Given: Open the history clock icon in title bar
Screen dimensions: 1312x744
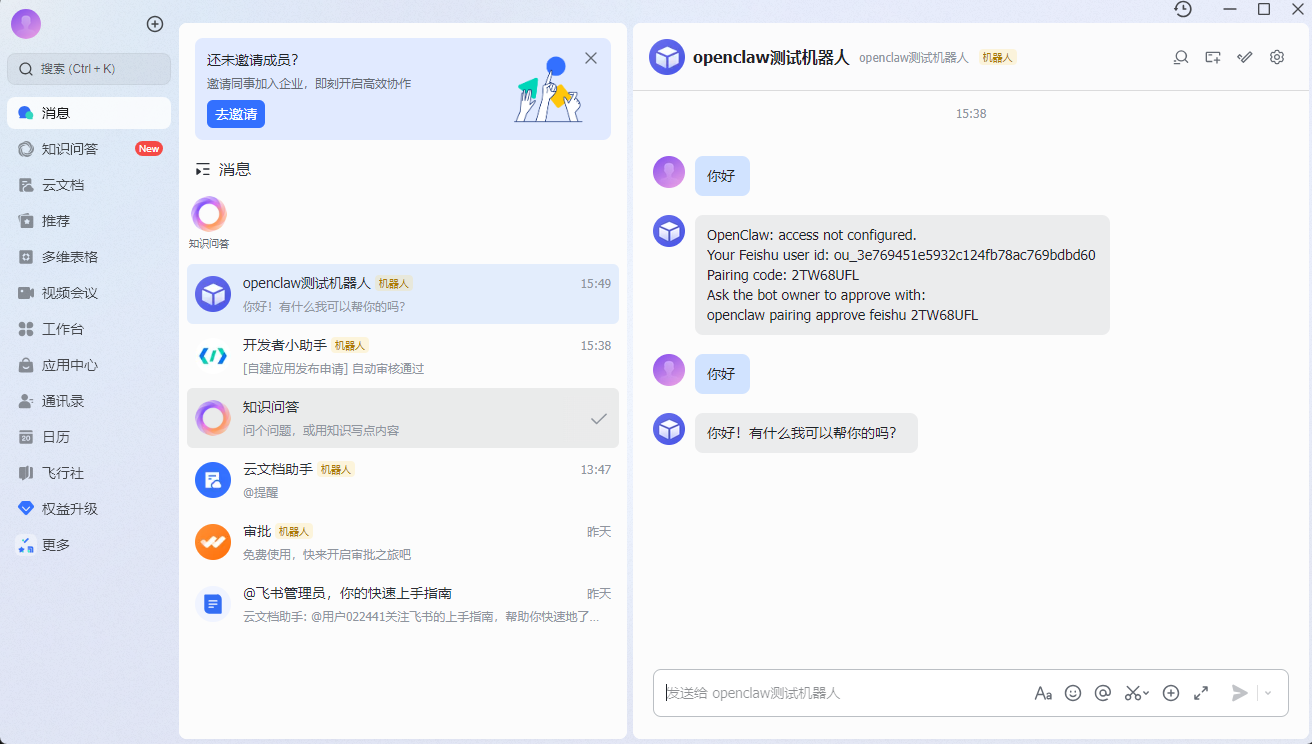Looking at the screenshot, I should [x=1183, y=9].
